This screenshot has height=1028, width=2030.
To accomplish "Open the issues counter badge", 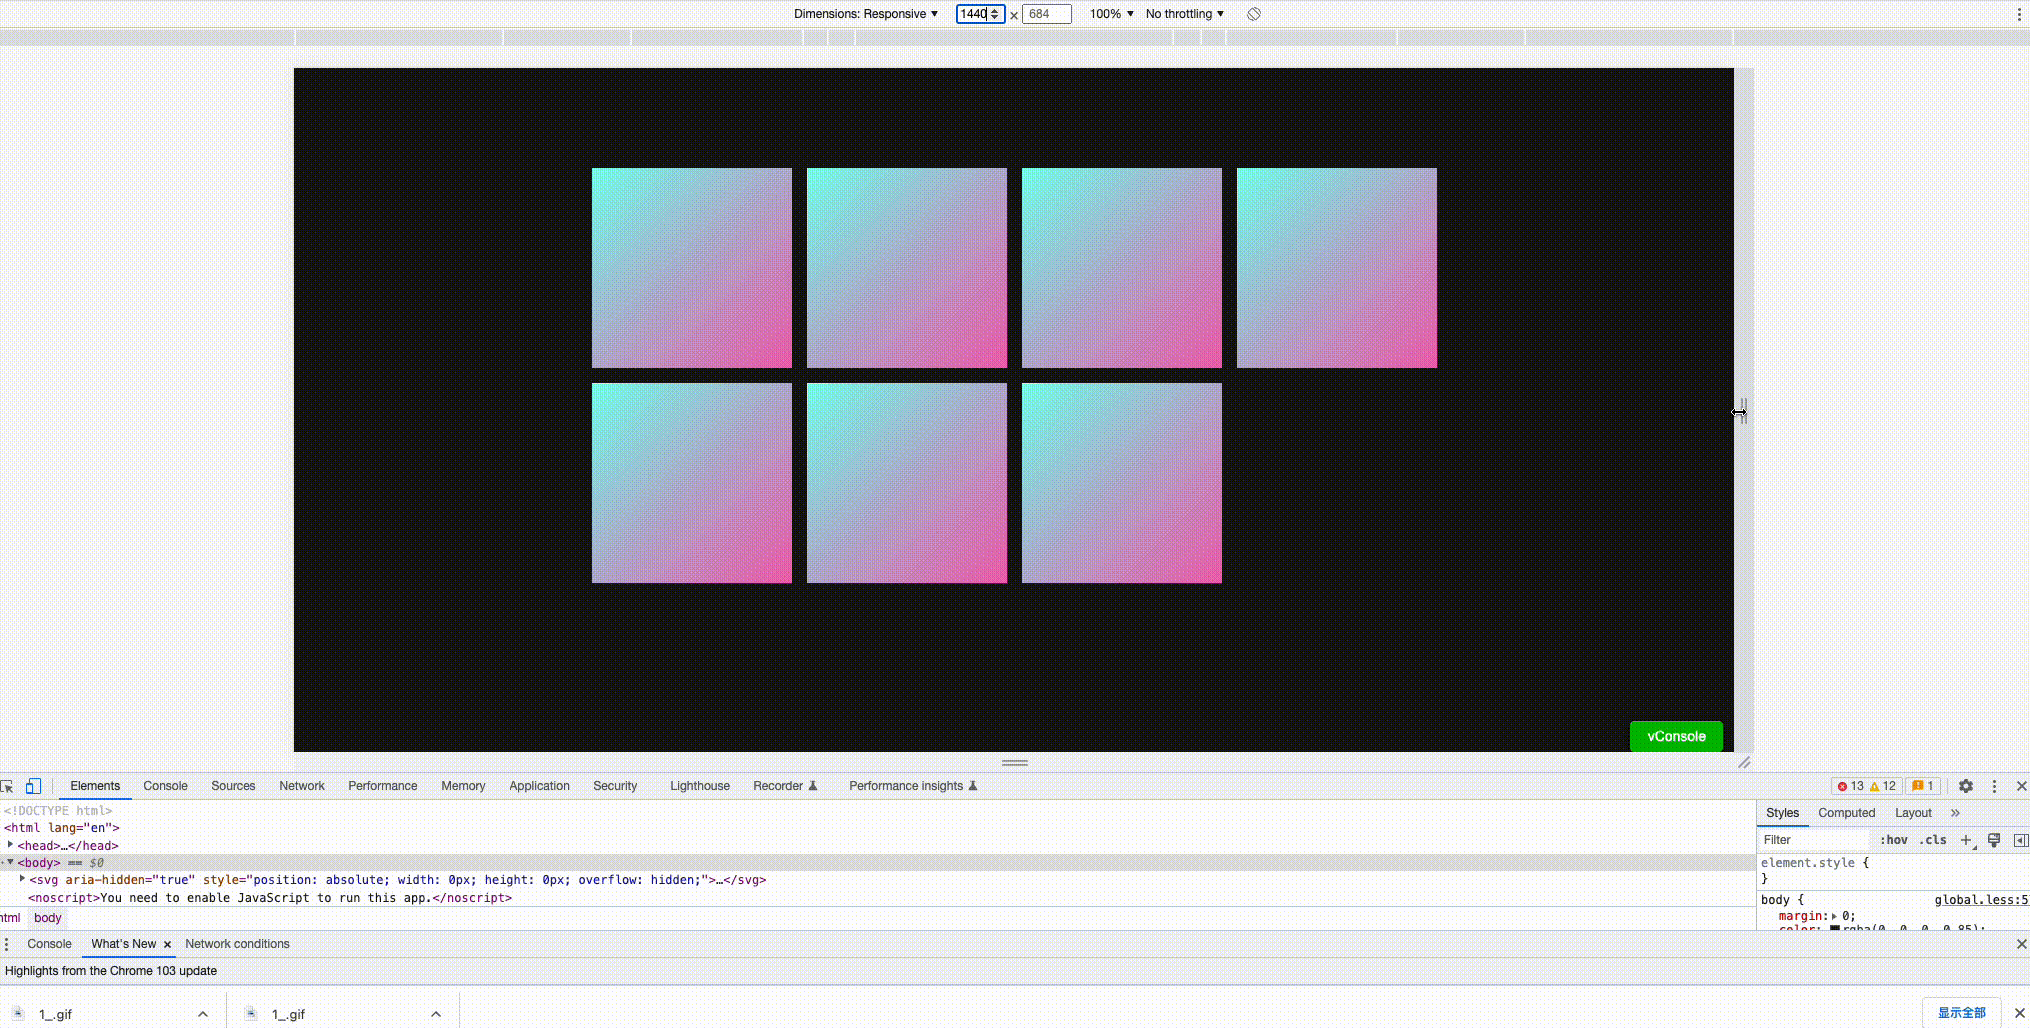I will 1923,786.
